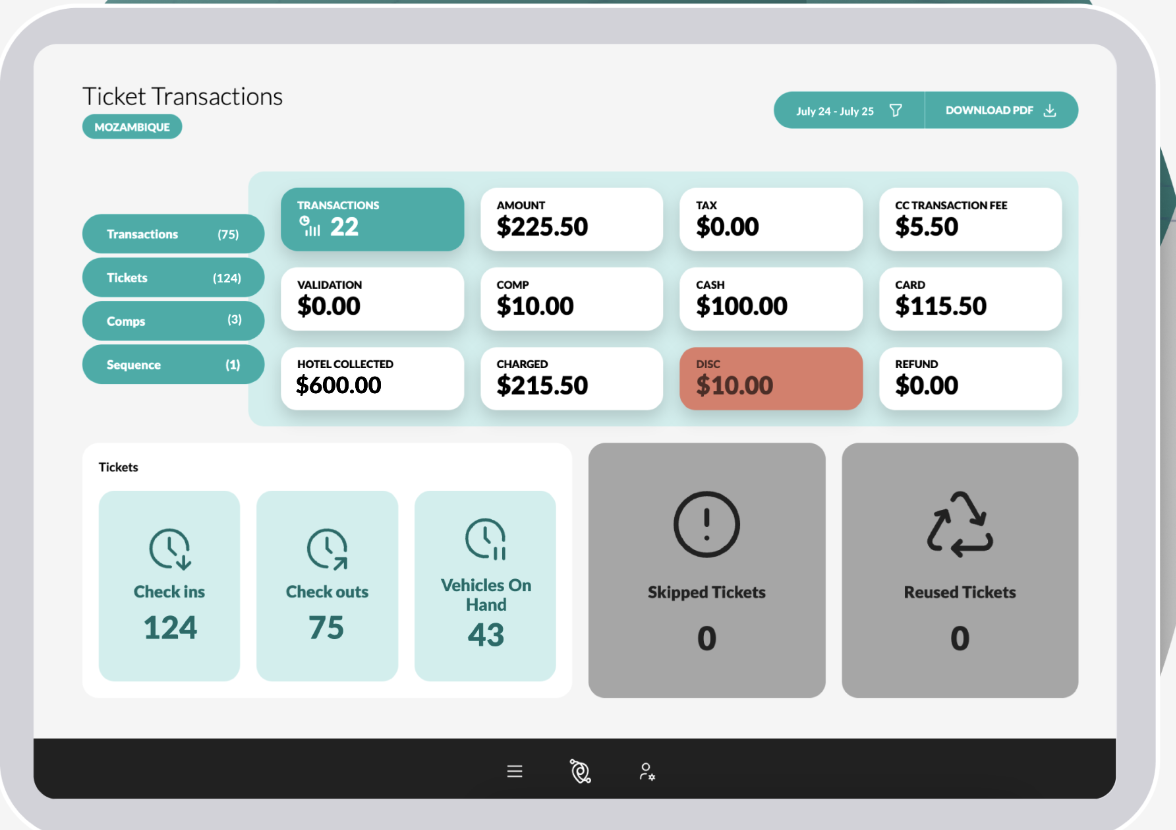Click the COMP $10.00 card
This screenshot has height=830, width=1176.
(572, 299)
